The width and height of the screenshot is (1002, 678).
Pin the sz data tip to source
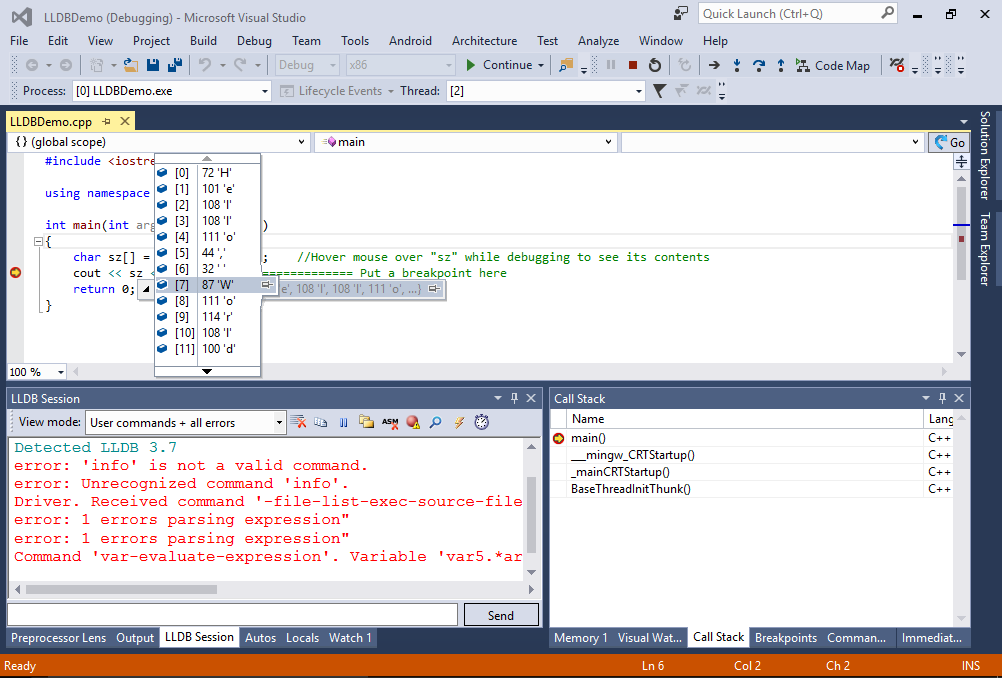(x=434, y=289)
